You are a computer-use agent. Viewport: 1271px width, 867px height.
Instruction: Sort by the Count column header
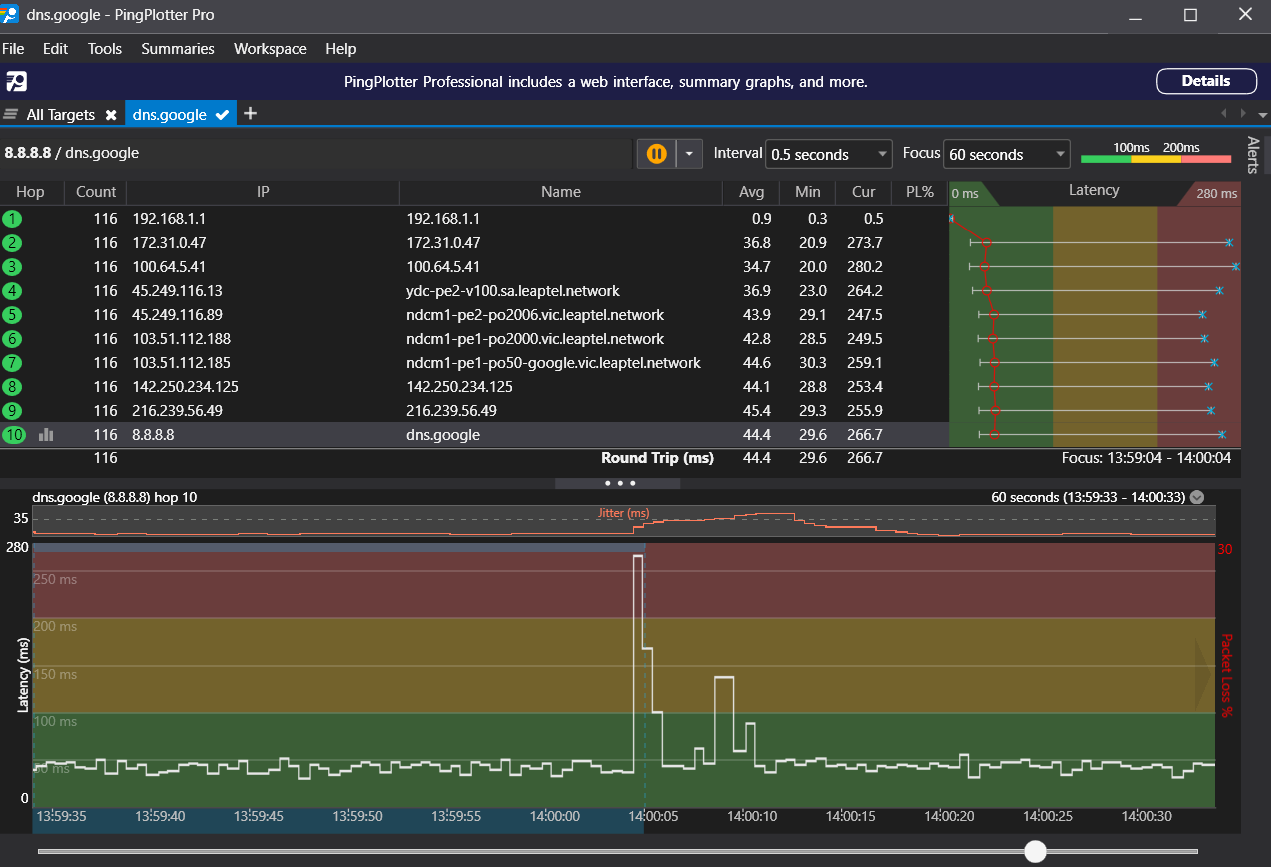tap(96, 192)
